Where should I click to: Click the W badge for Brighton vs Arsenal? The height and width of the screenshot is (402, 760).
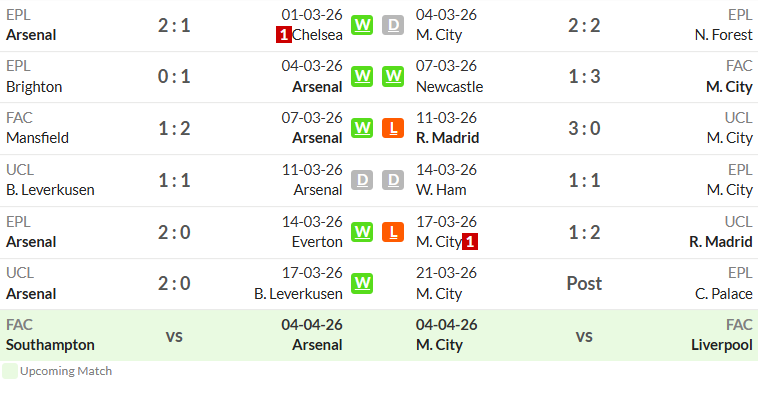[x=362, y=77]
